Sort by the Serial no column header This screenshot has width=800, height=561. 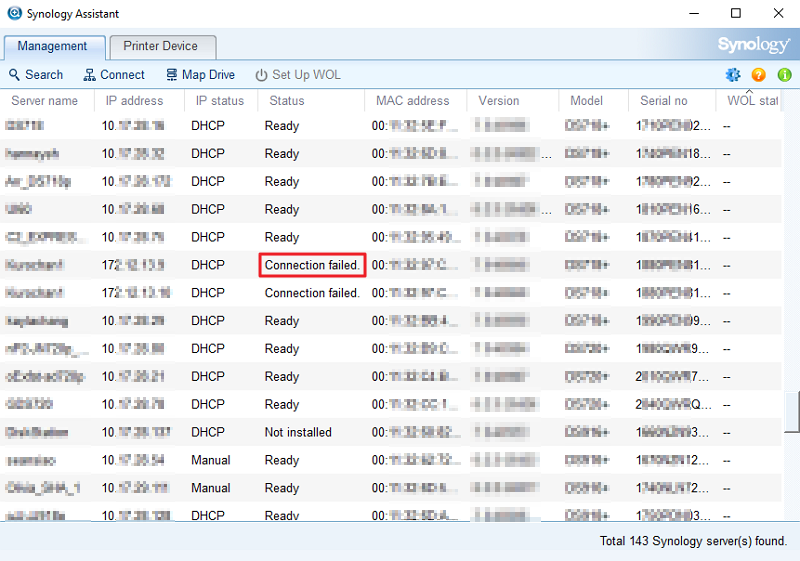point(664,101)
